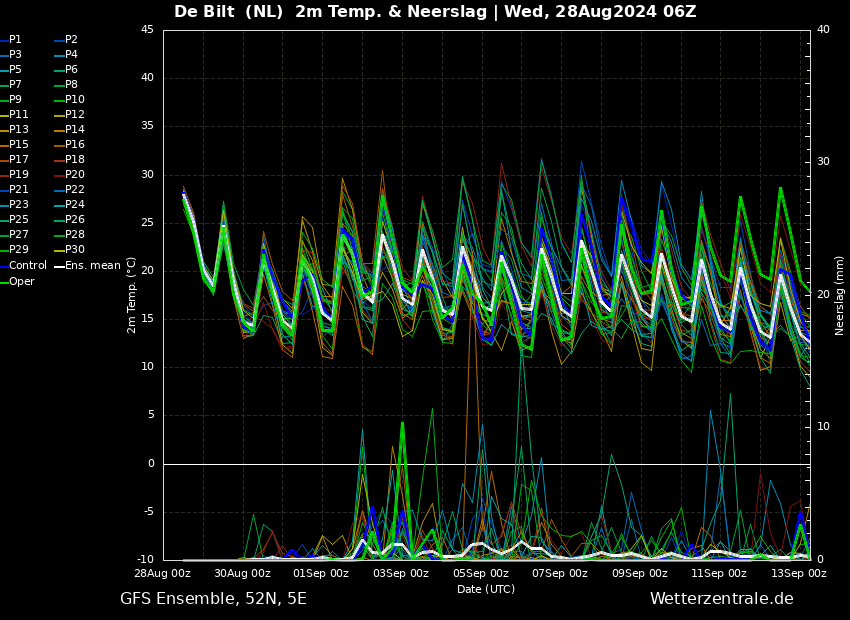Select the Ens. mean legend entry
Screen dimensions: 850x620
[87, 266]
